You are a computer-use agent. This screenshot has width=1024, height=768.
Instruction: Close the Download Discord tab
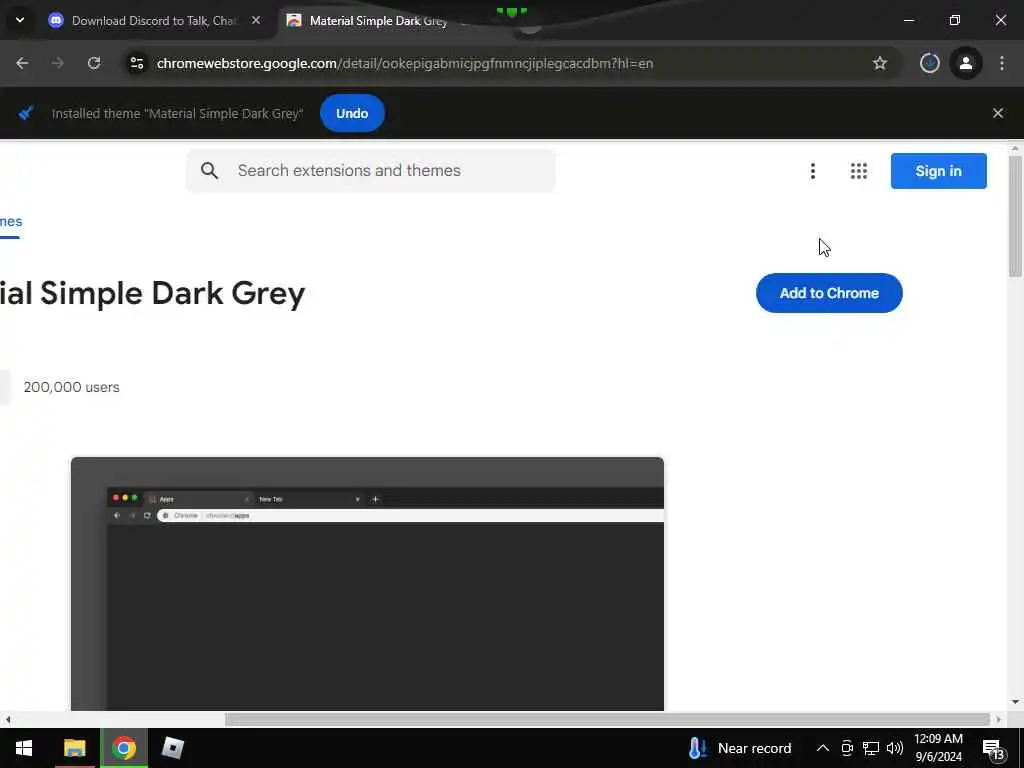click(256, 20)
